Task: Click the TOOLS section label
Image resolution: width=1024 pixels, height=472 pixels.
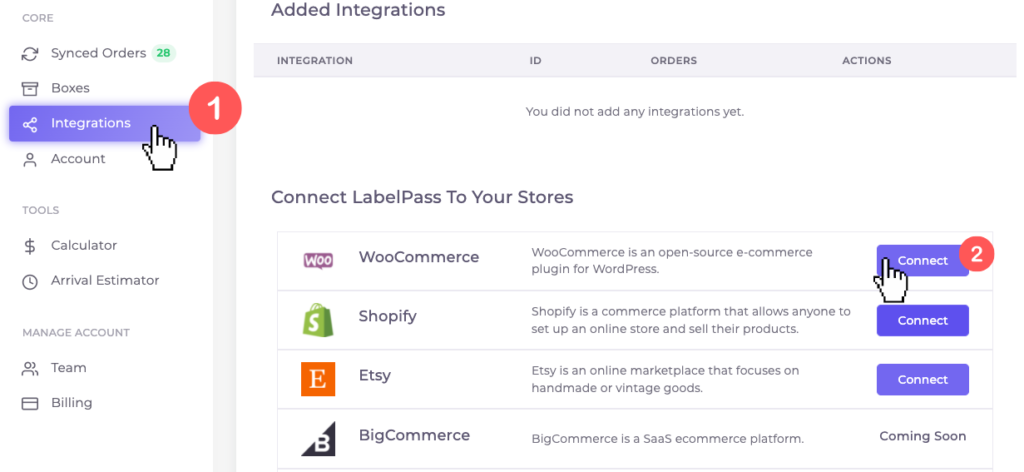Action: 40,210
